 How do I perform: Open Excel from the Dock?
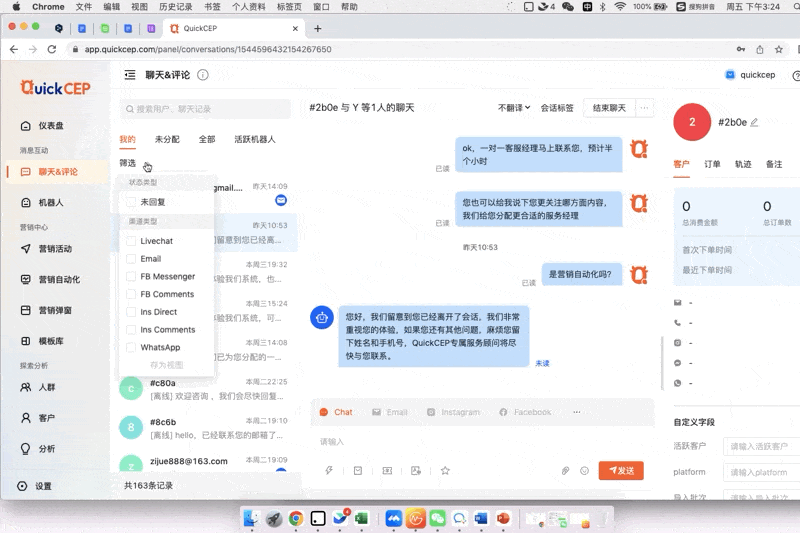(x=361, y=519)
